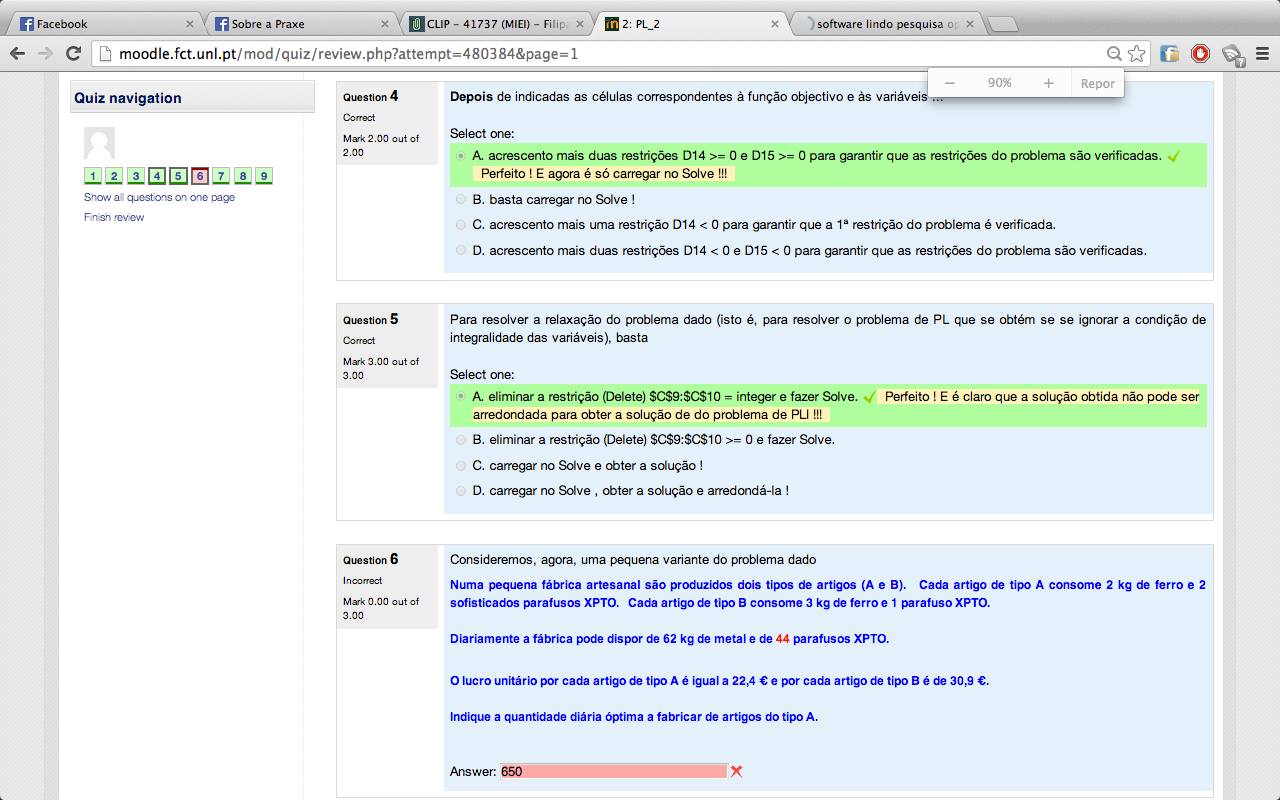Reload the page with the refresh icon
This screenshot has height=800, width=1280.
tap(73, 54)
